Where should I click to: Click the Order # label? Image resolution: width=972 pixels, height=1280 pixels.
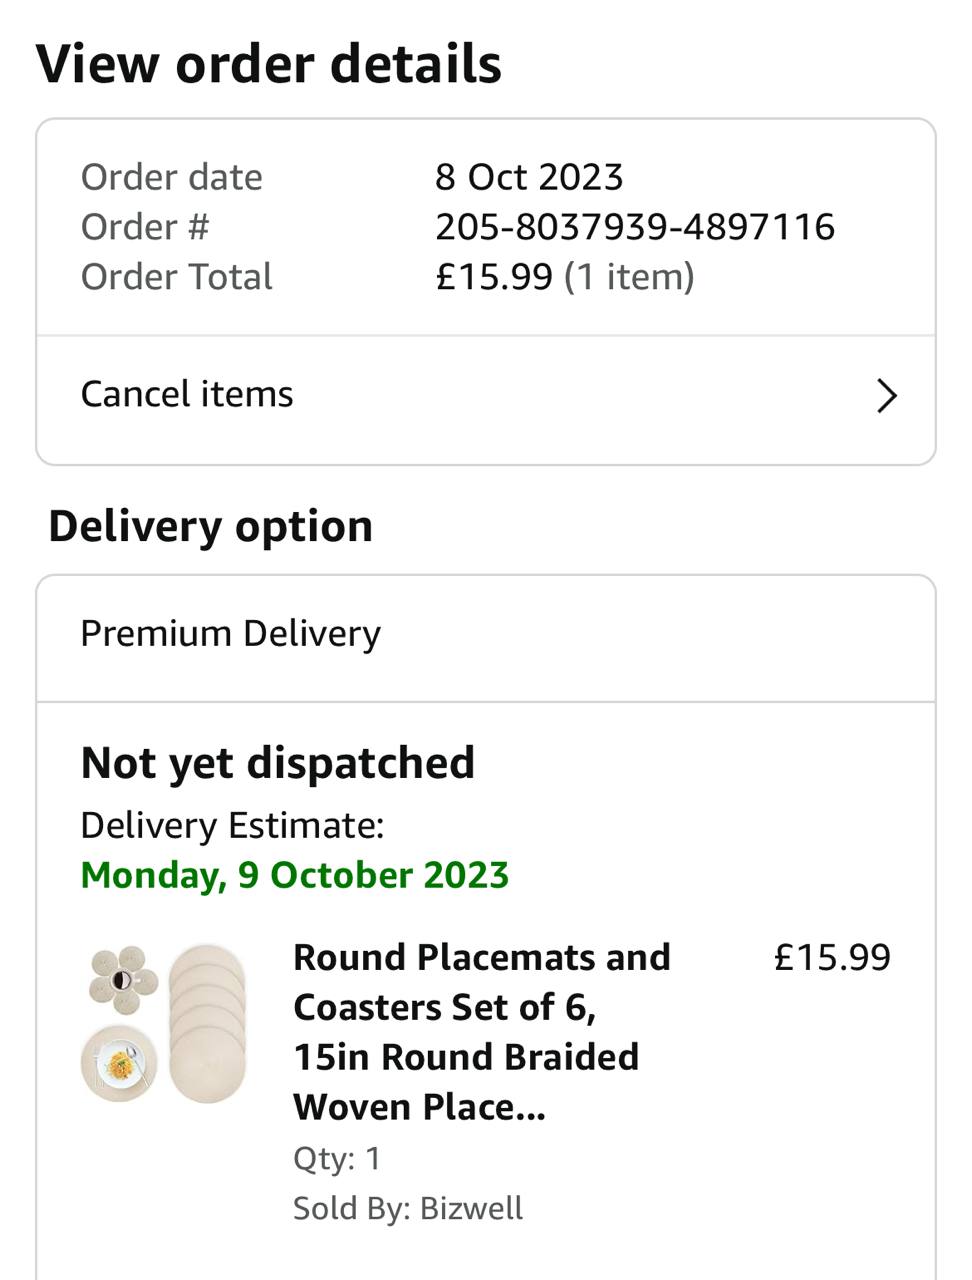[145, 227]
